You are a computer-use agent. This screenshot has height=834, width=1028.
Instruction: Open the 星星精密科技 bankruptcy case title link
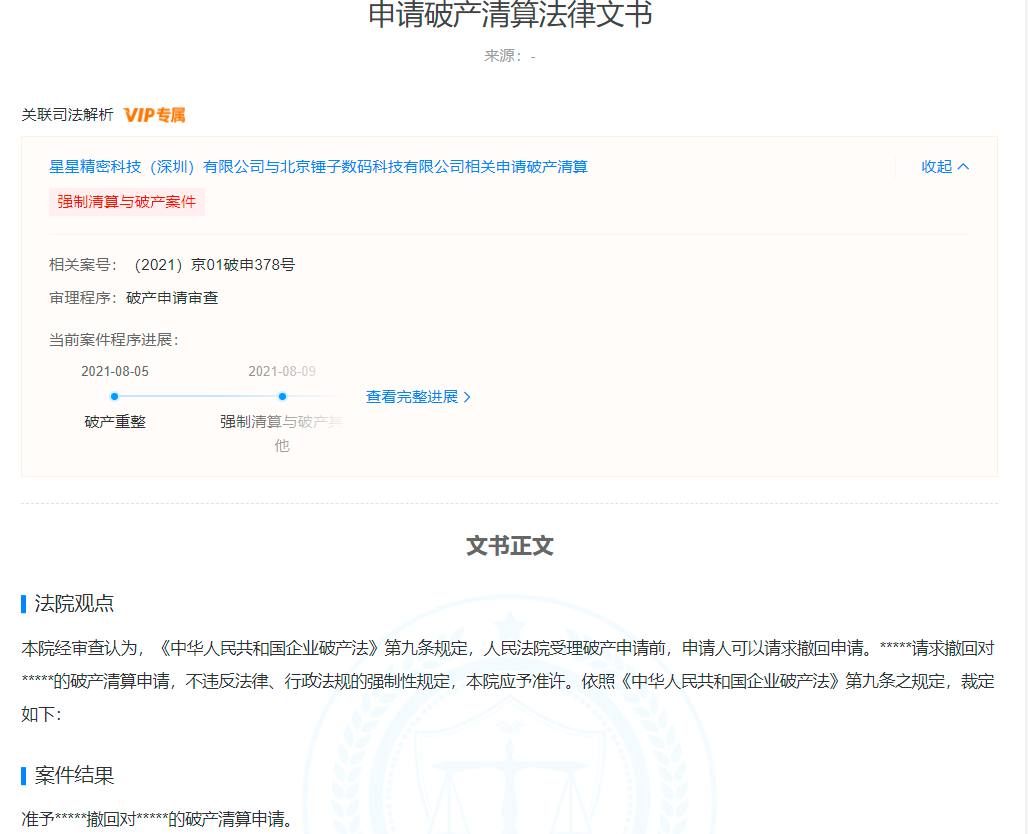click(318, 167)
